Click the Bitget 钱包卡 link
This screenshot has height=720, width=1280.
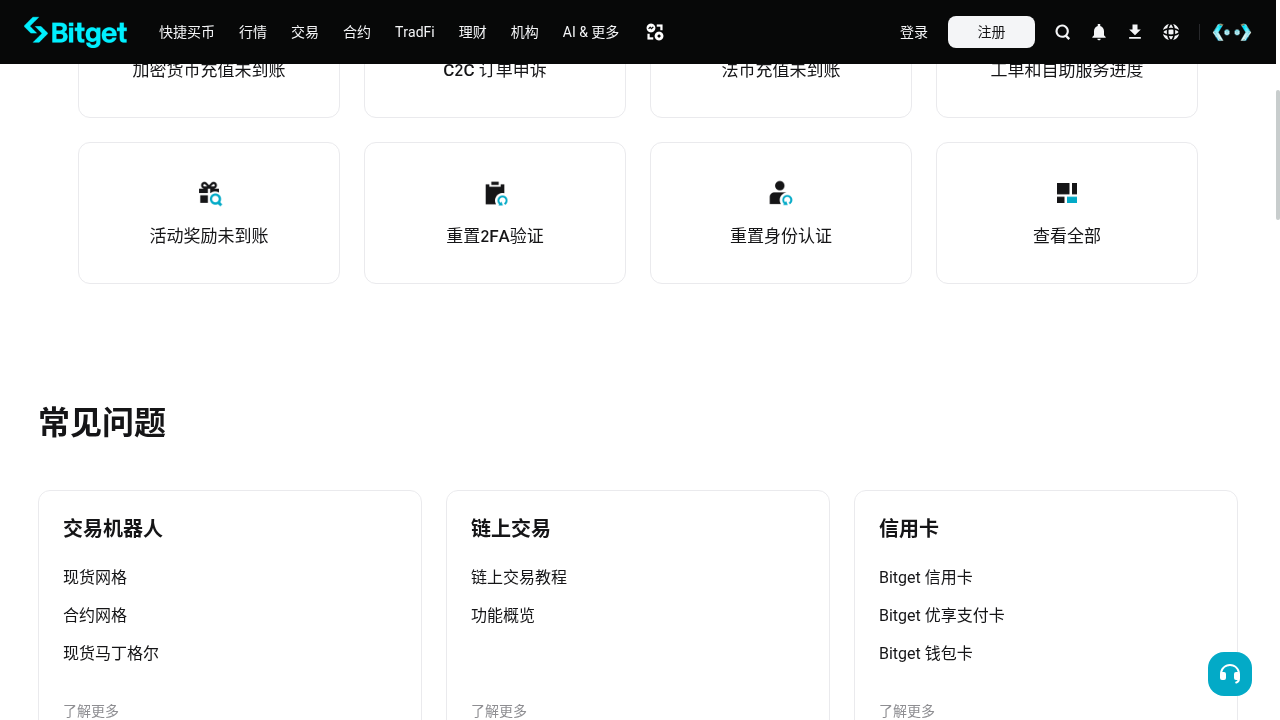[x=926, y=653]
